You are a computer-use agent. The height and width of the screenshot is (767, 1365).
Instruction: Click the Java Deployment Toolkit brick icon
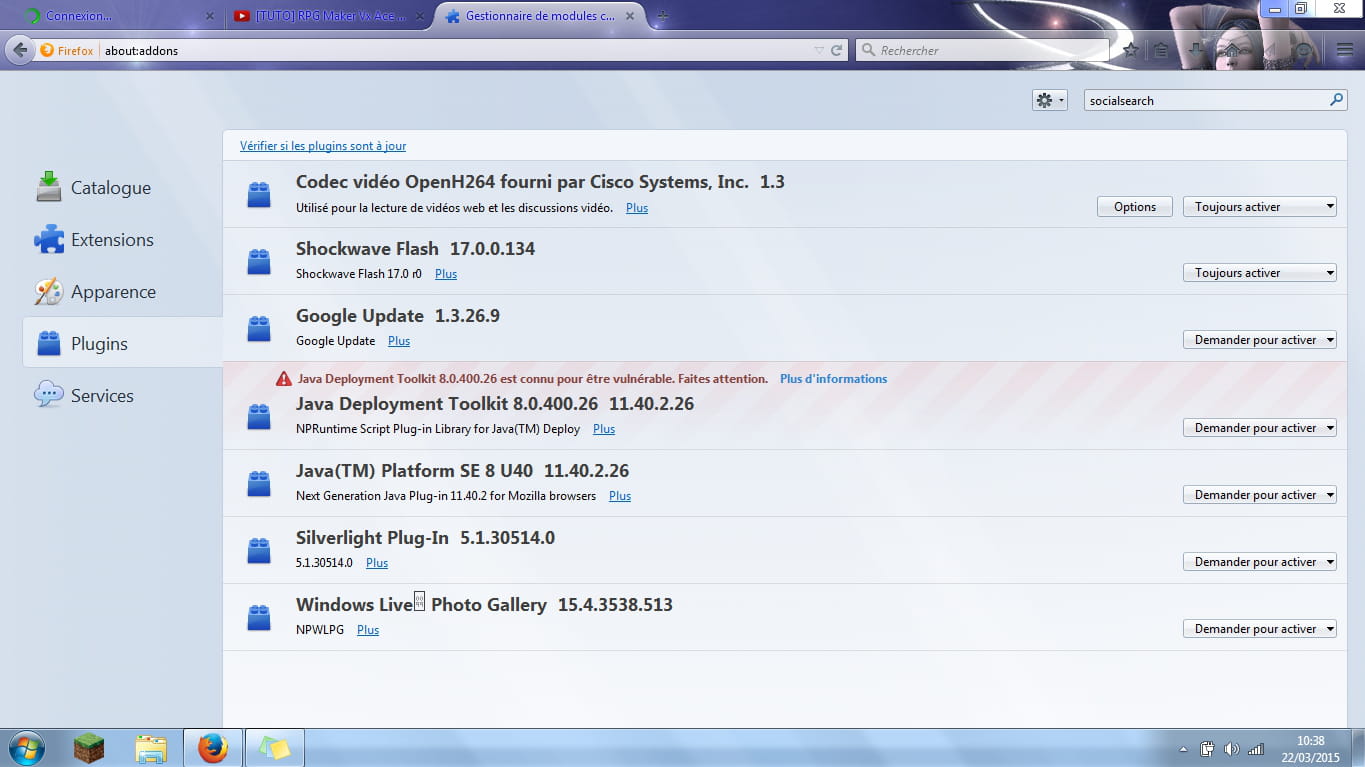(x=259, y=416)
